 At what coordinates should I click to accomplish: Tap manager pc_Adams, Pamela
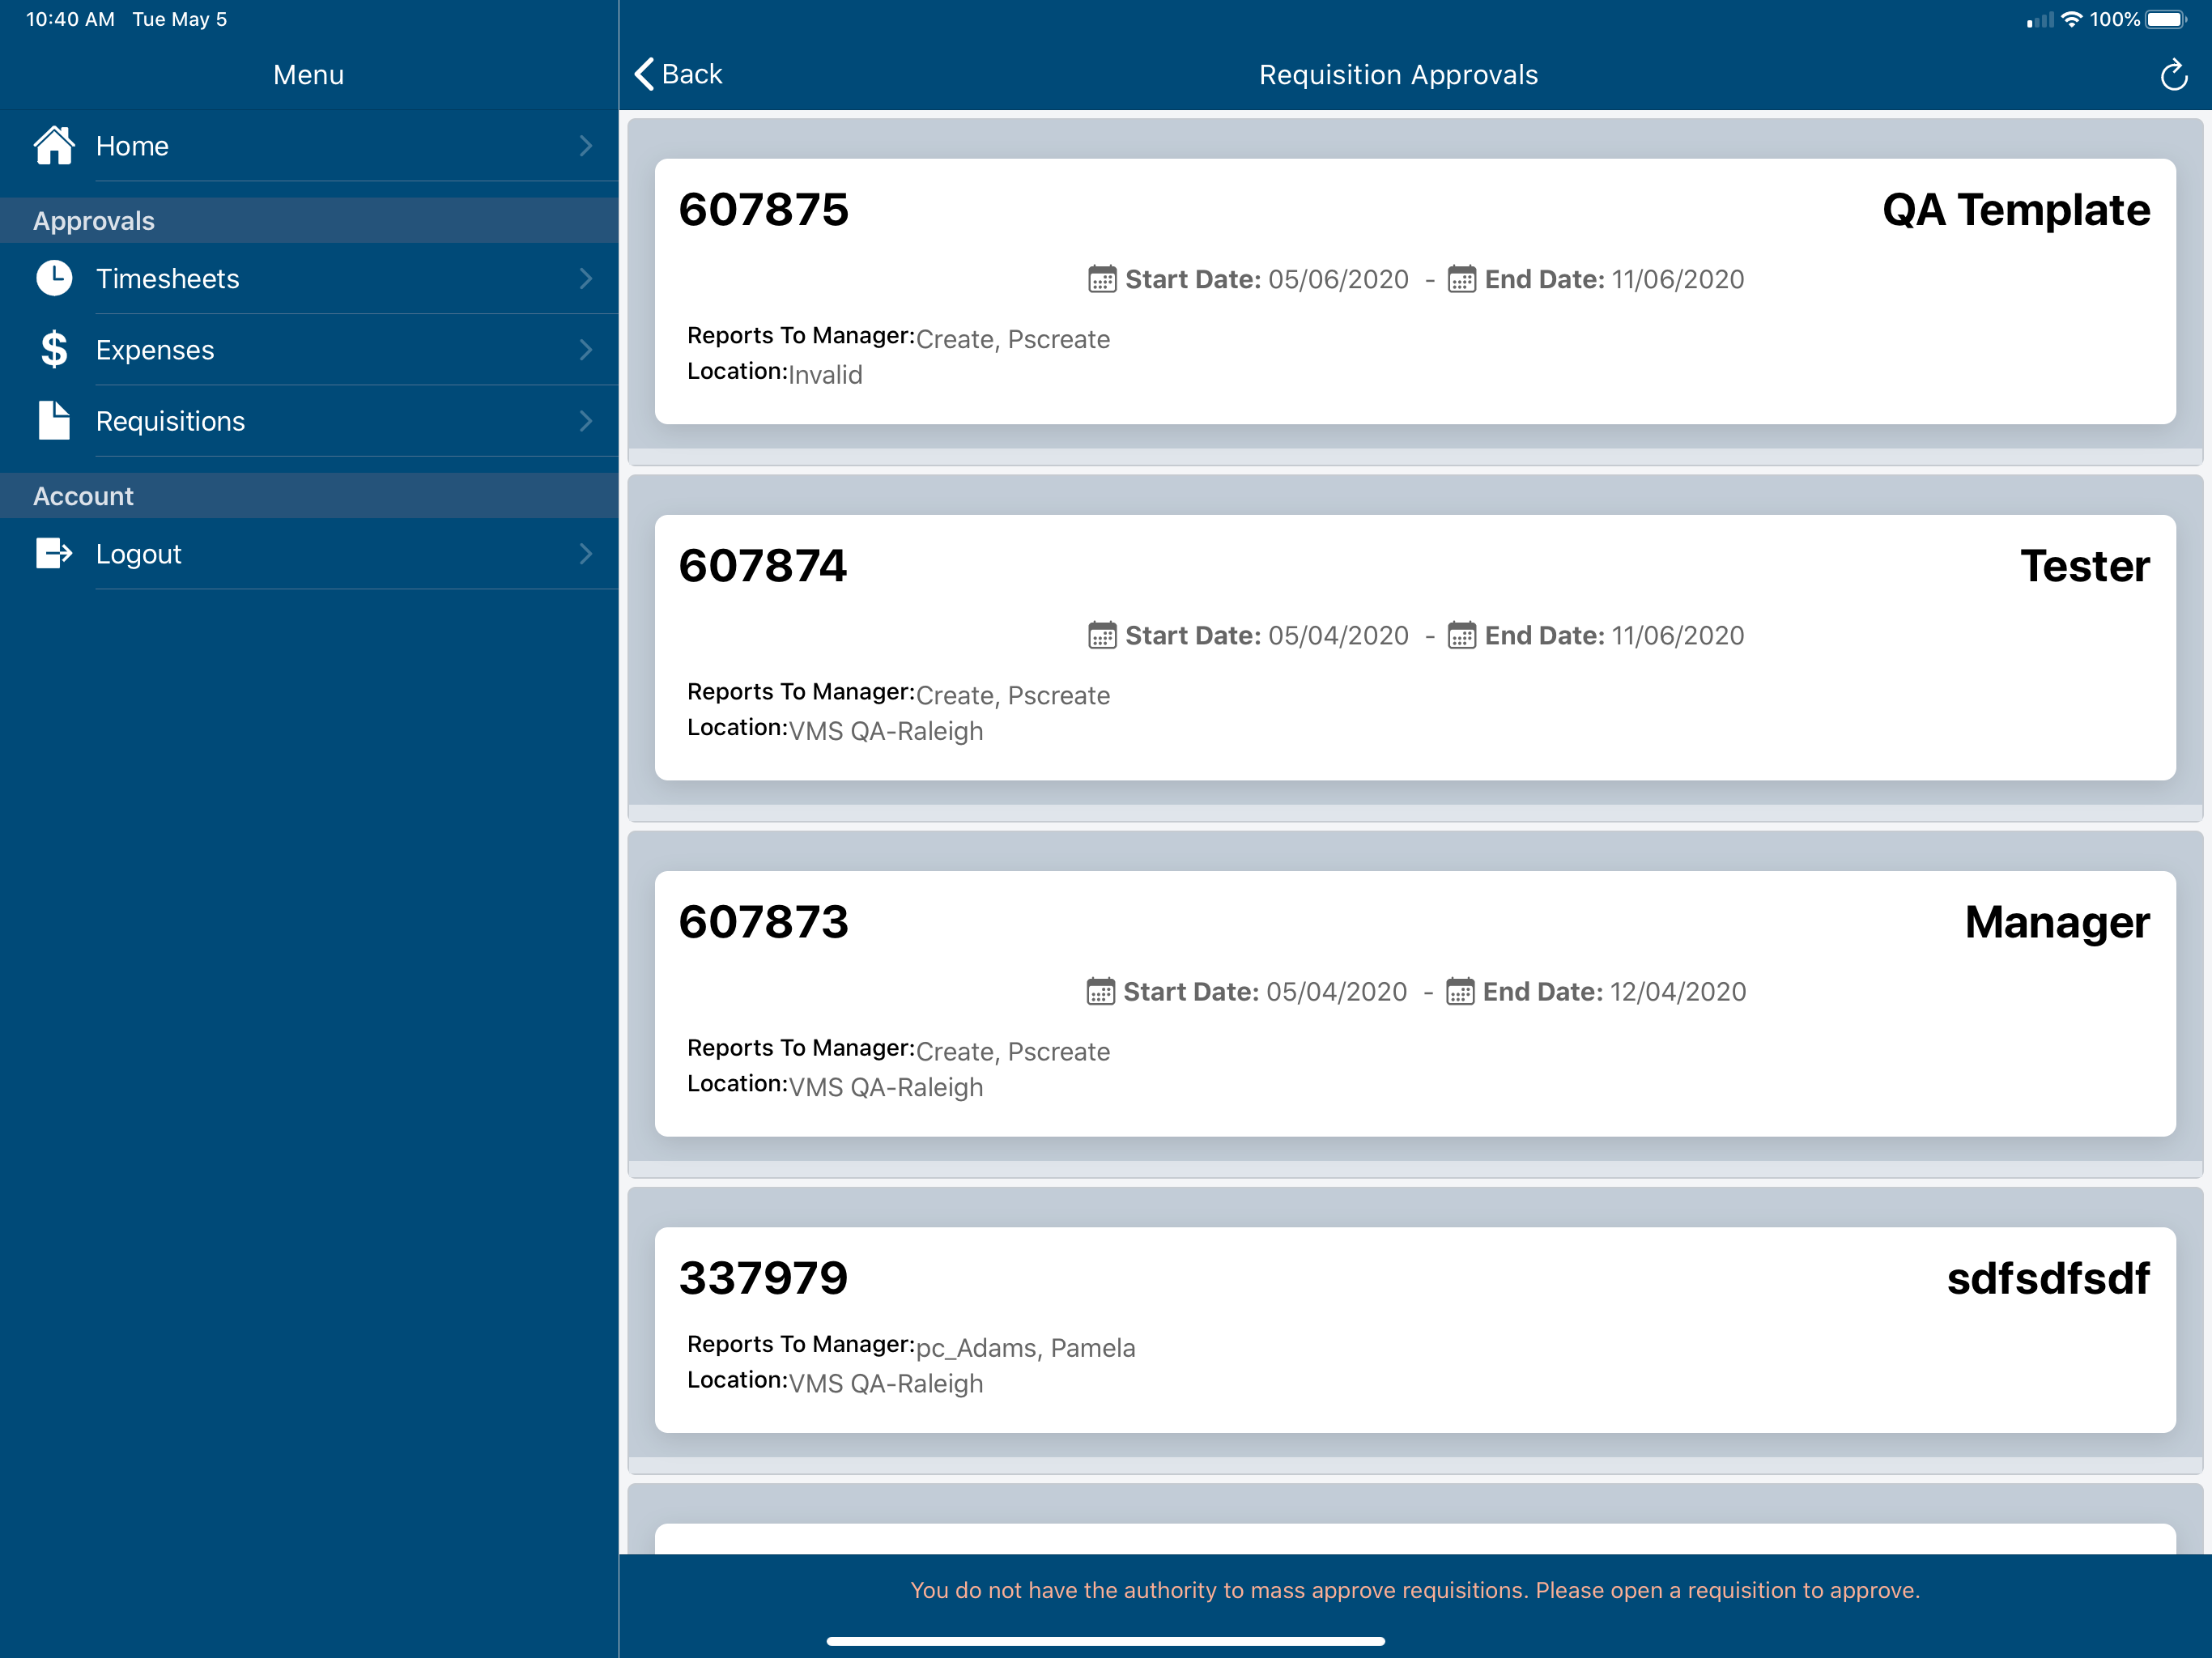click(x=1025, y=1348)
